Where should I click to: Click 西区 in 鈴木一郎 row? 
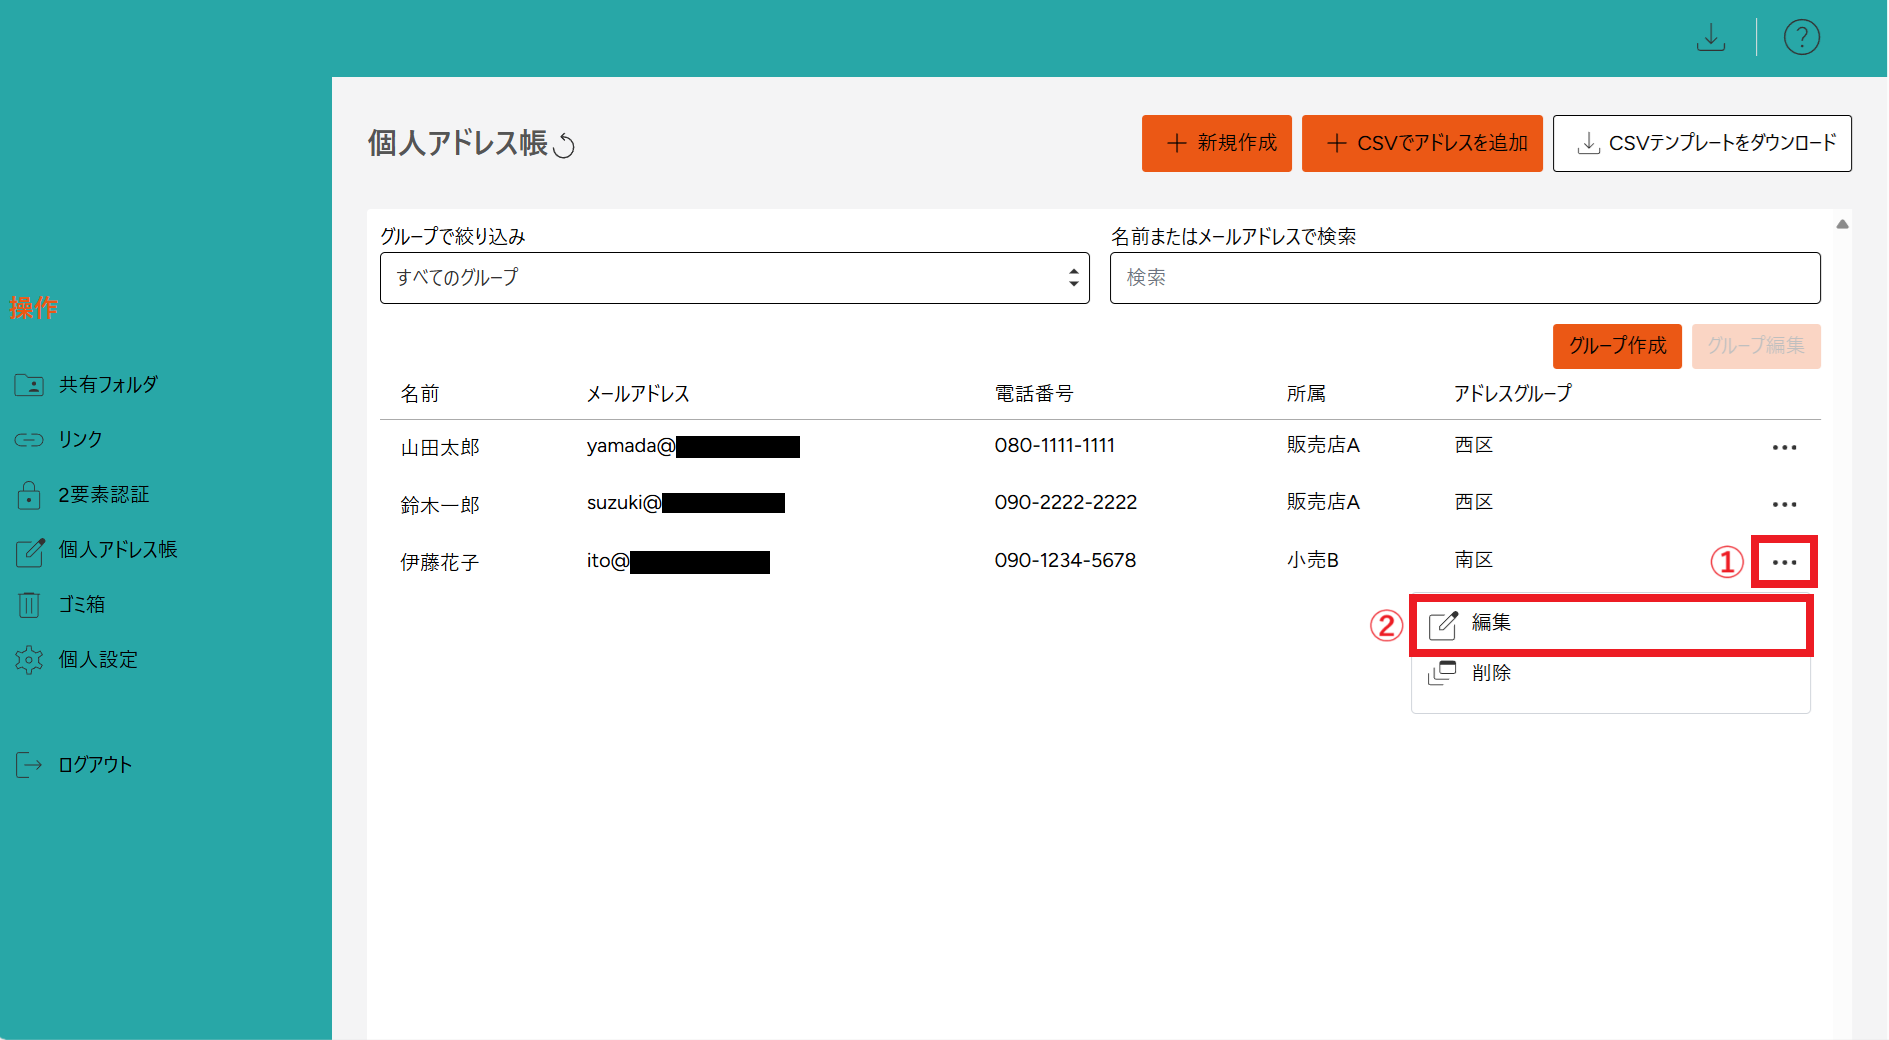1473,503
